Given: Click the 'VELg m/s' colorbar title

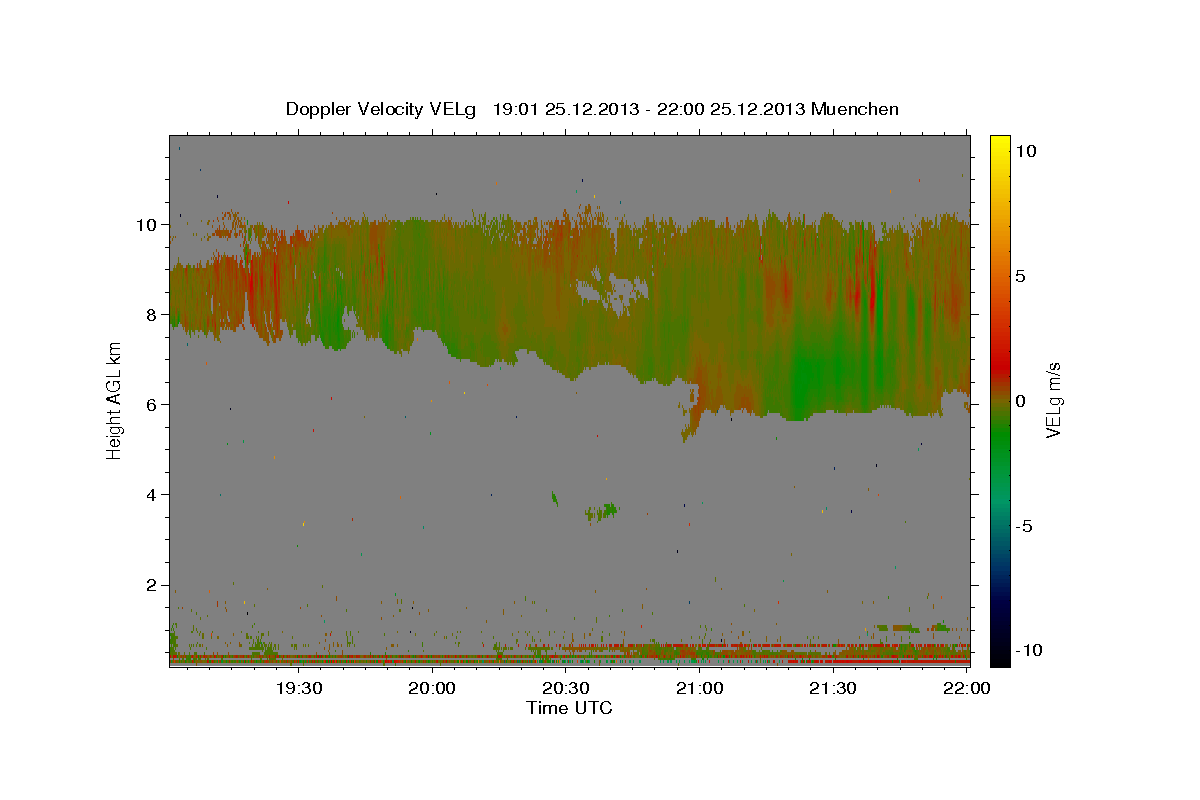Looking at the screenshot, I should (1055, 400).
